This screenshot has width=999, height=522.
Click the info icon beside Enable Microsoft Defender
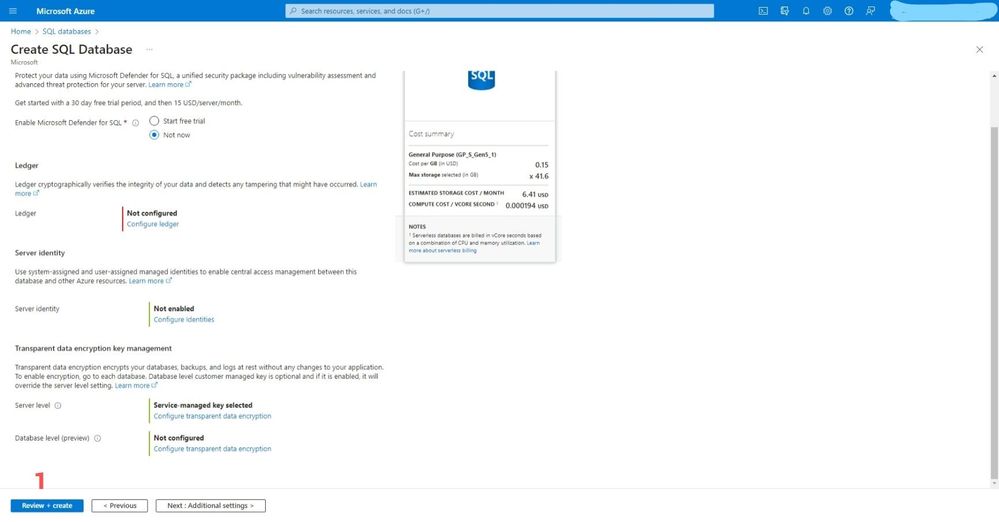[x=135, y=123]
